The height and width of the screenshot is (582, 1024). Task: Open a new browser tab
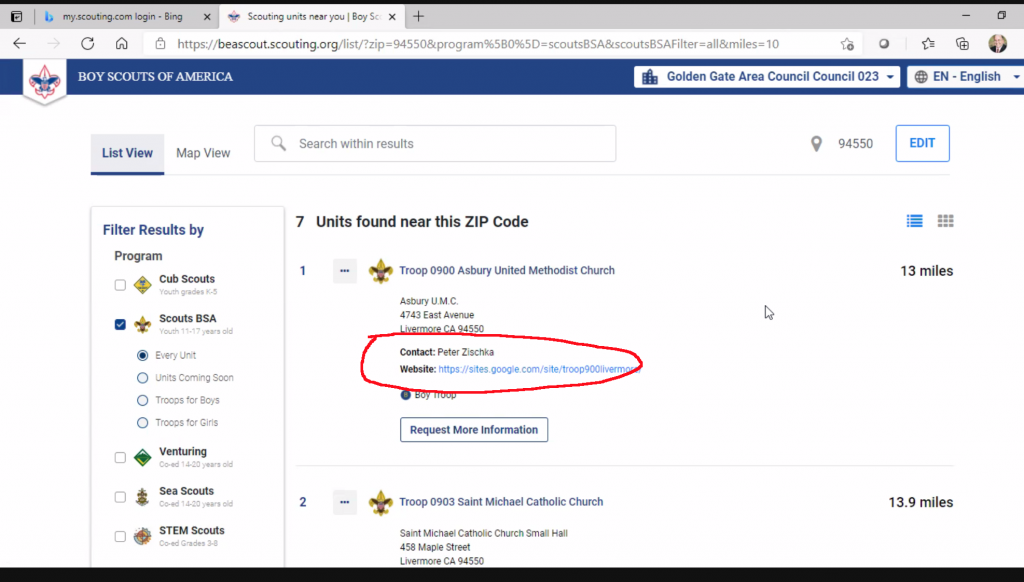(418, 16)
